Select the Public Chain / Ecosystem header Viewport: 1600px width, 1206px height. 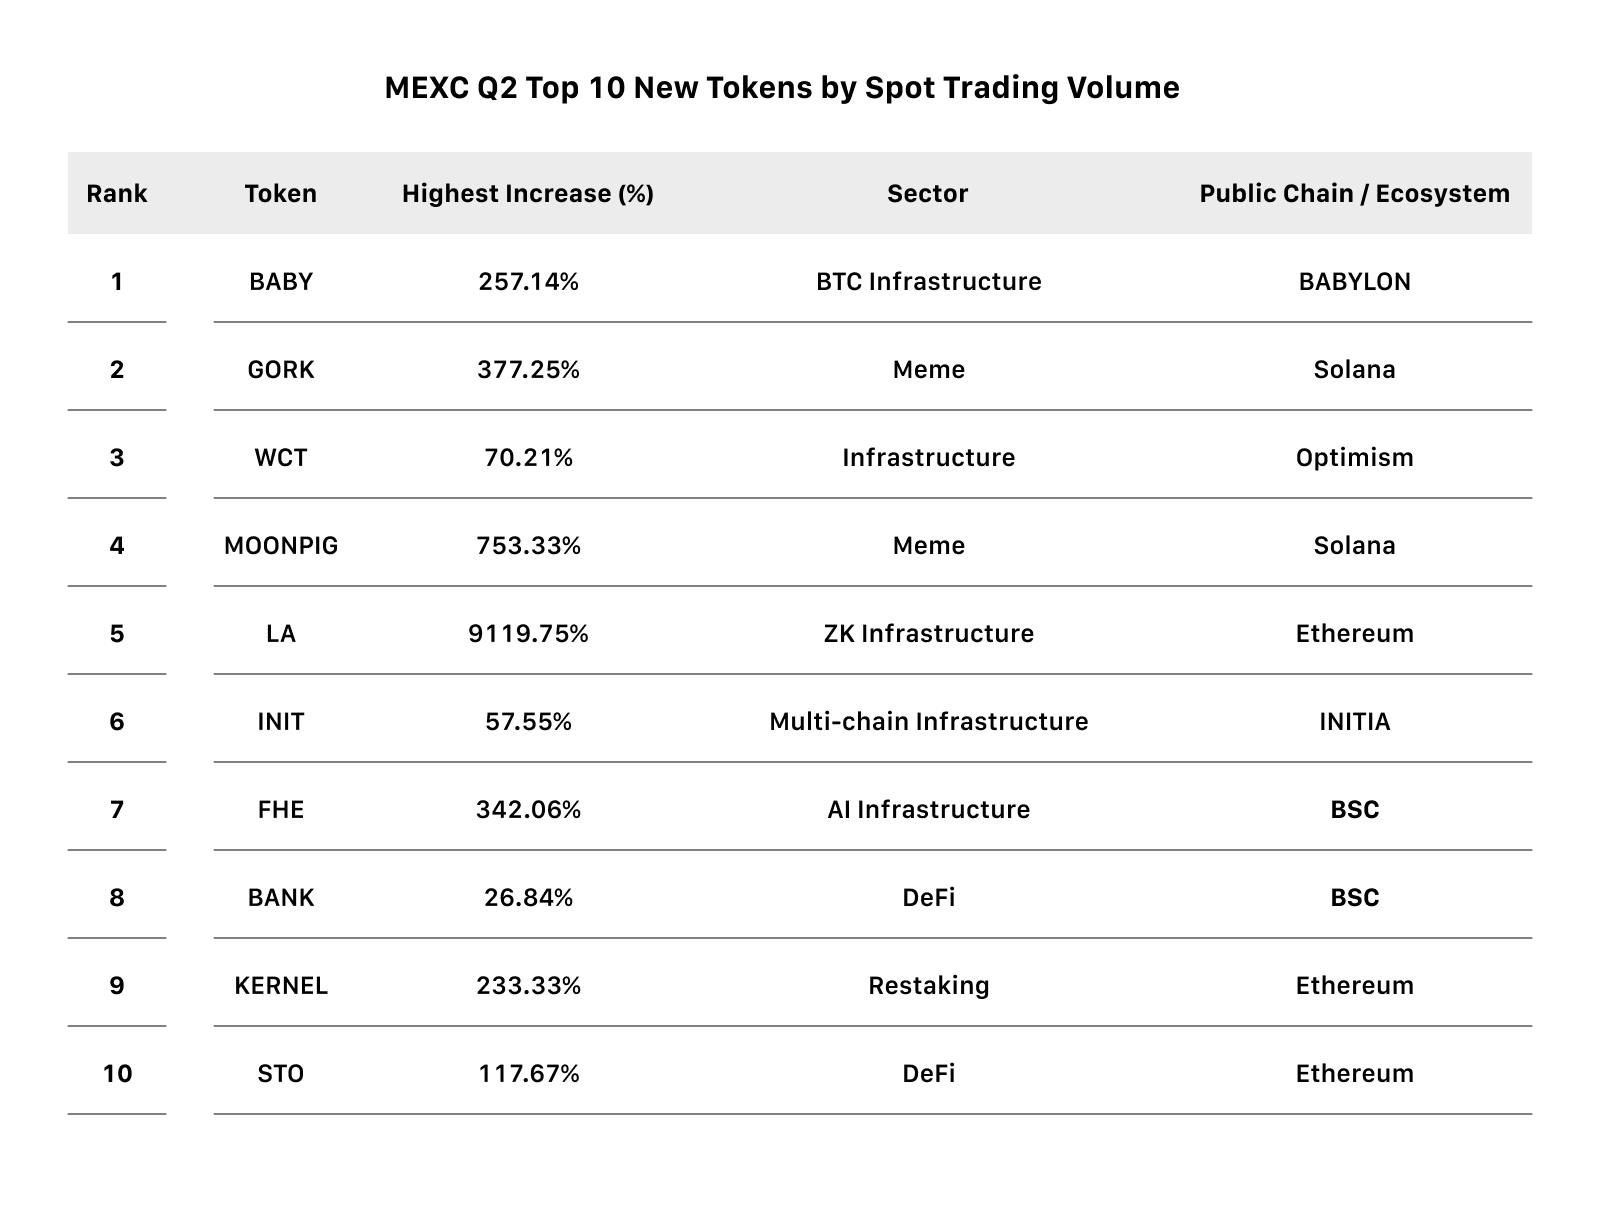click(1355, 193)
